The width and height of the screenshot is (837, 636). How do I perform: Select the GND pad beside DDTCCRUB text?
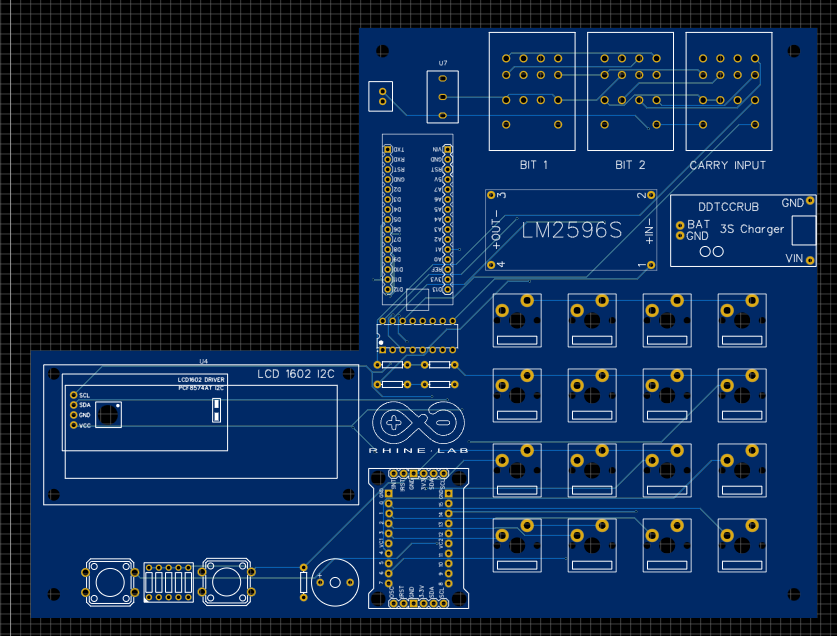810,201
